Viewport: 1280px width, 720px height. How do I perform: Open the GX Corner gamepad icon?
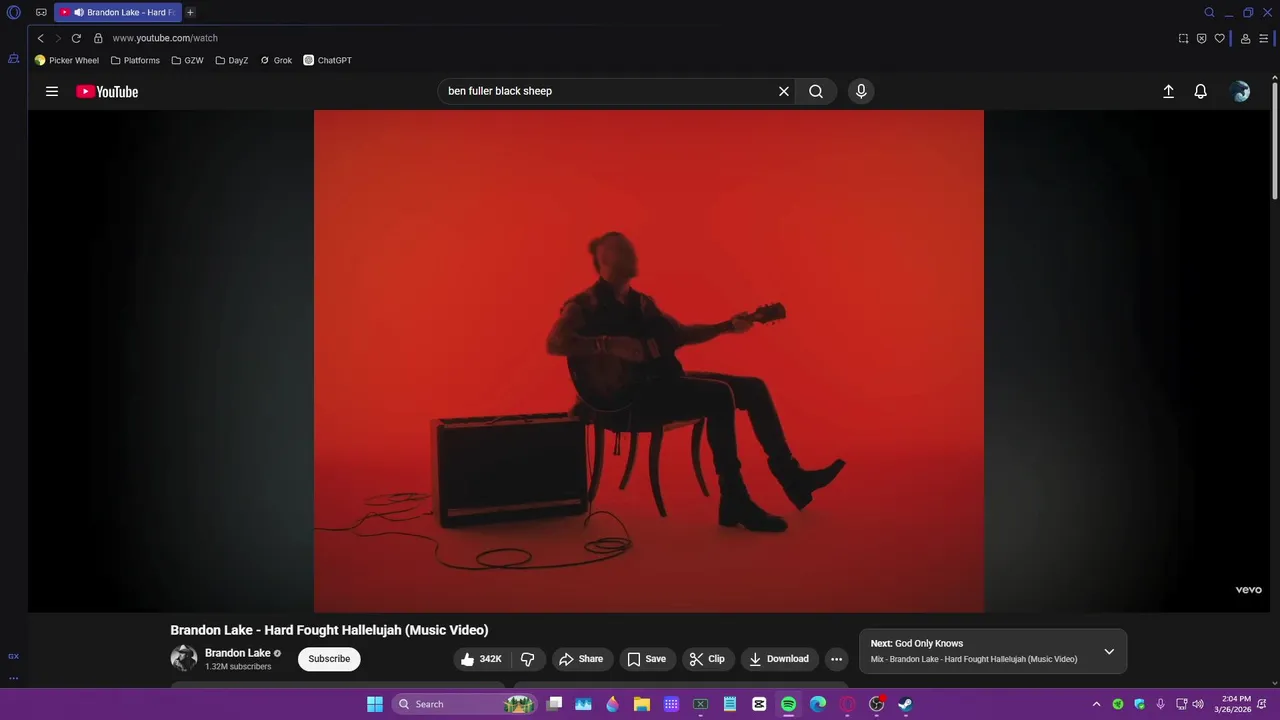[x=41, y=12]
